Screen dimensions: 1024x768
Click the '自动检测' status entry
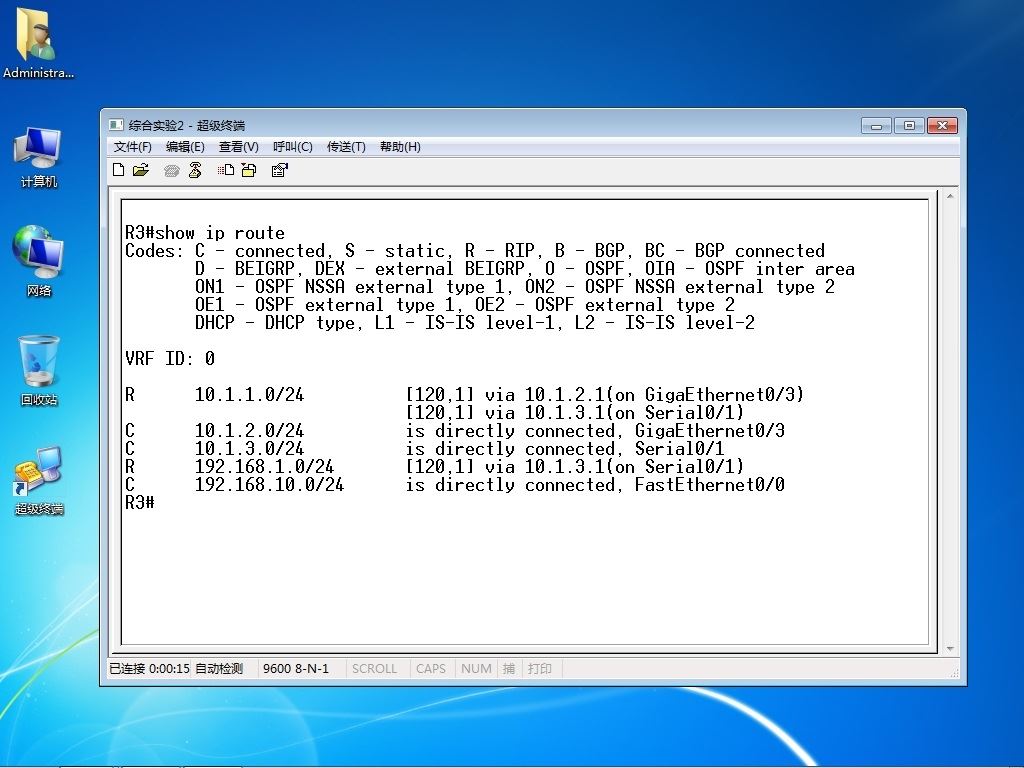point(219,669)
